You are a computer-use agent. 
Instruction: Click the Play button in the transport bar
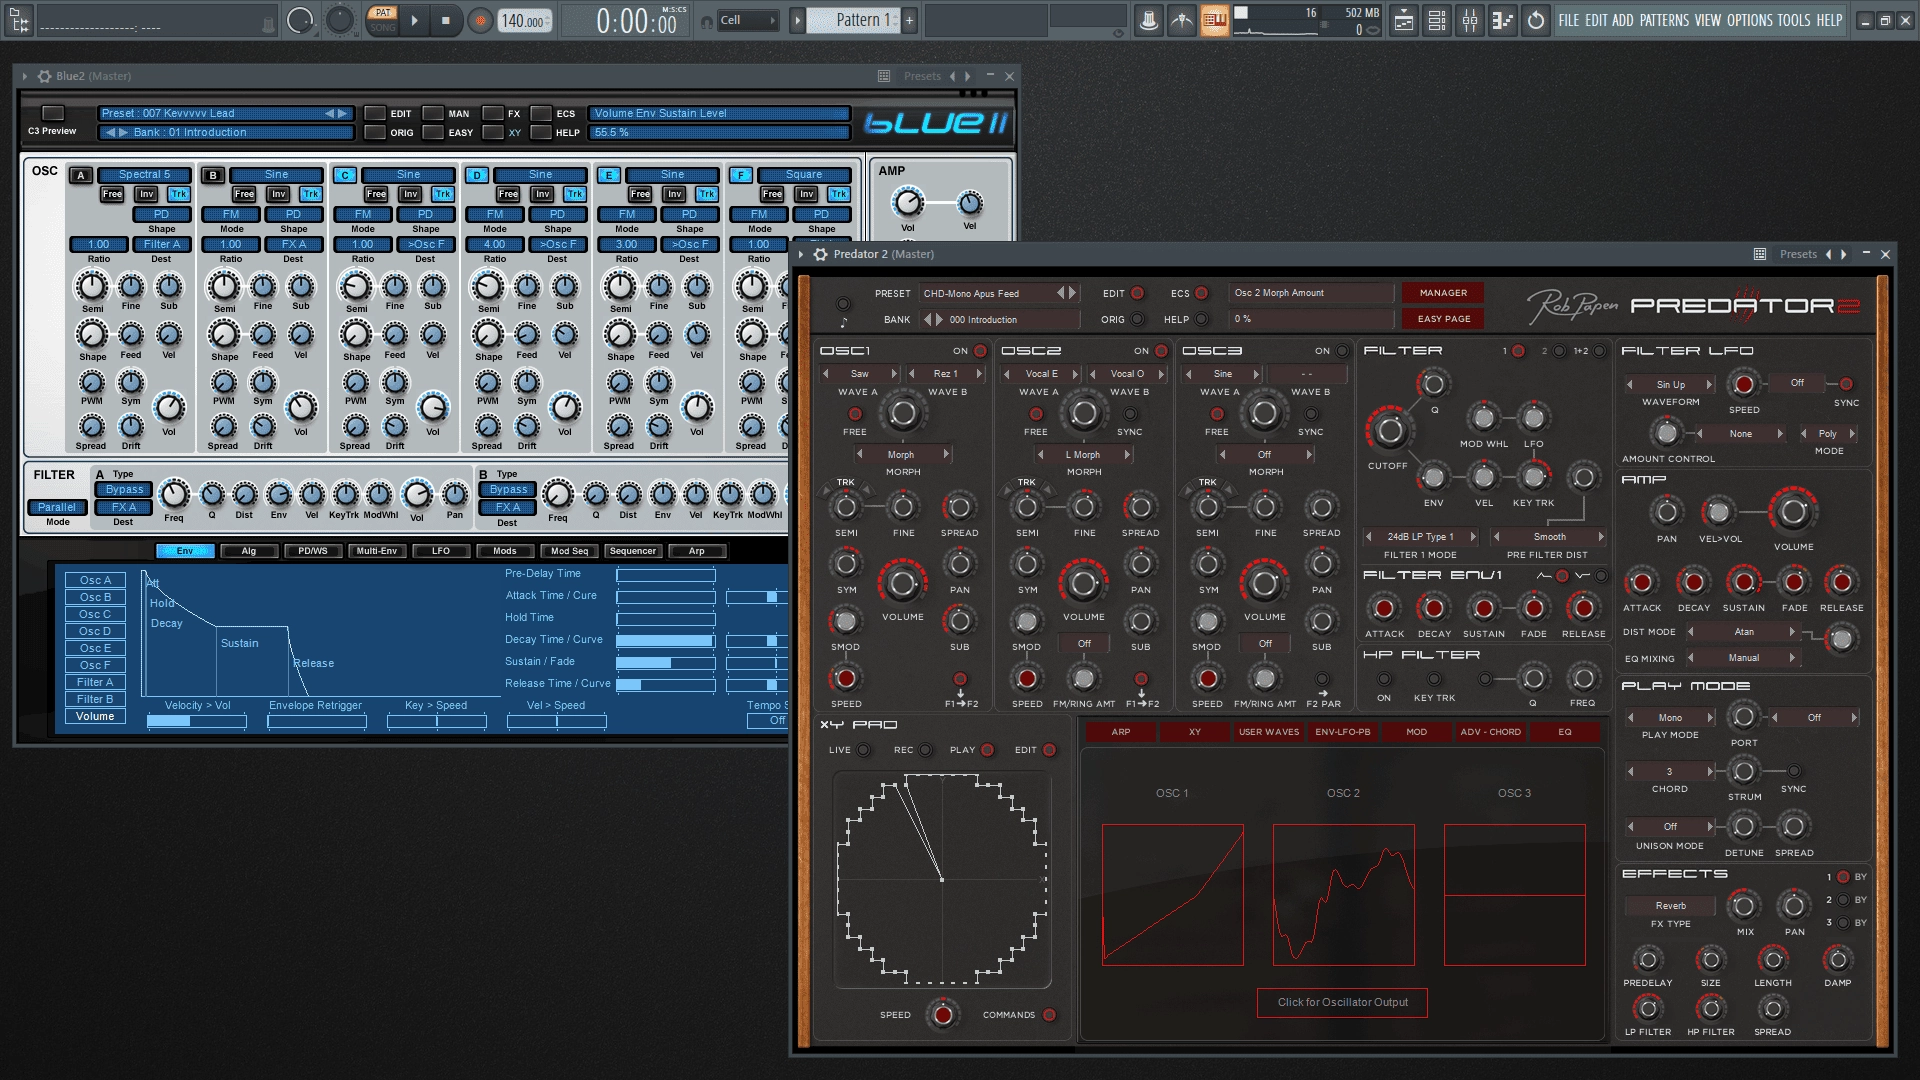[415, 20]
